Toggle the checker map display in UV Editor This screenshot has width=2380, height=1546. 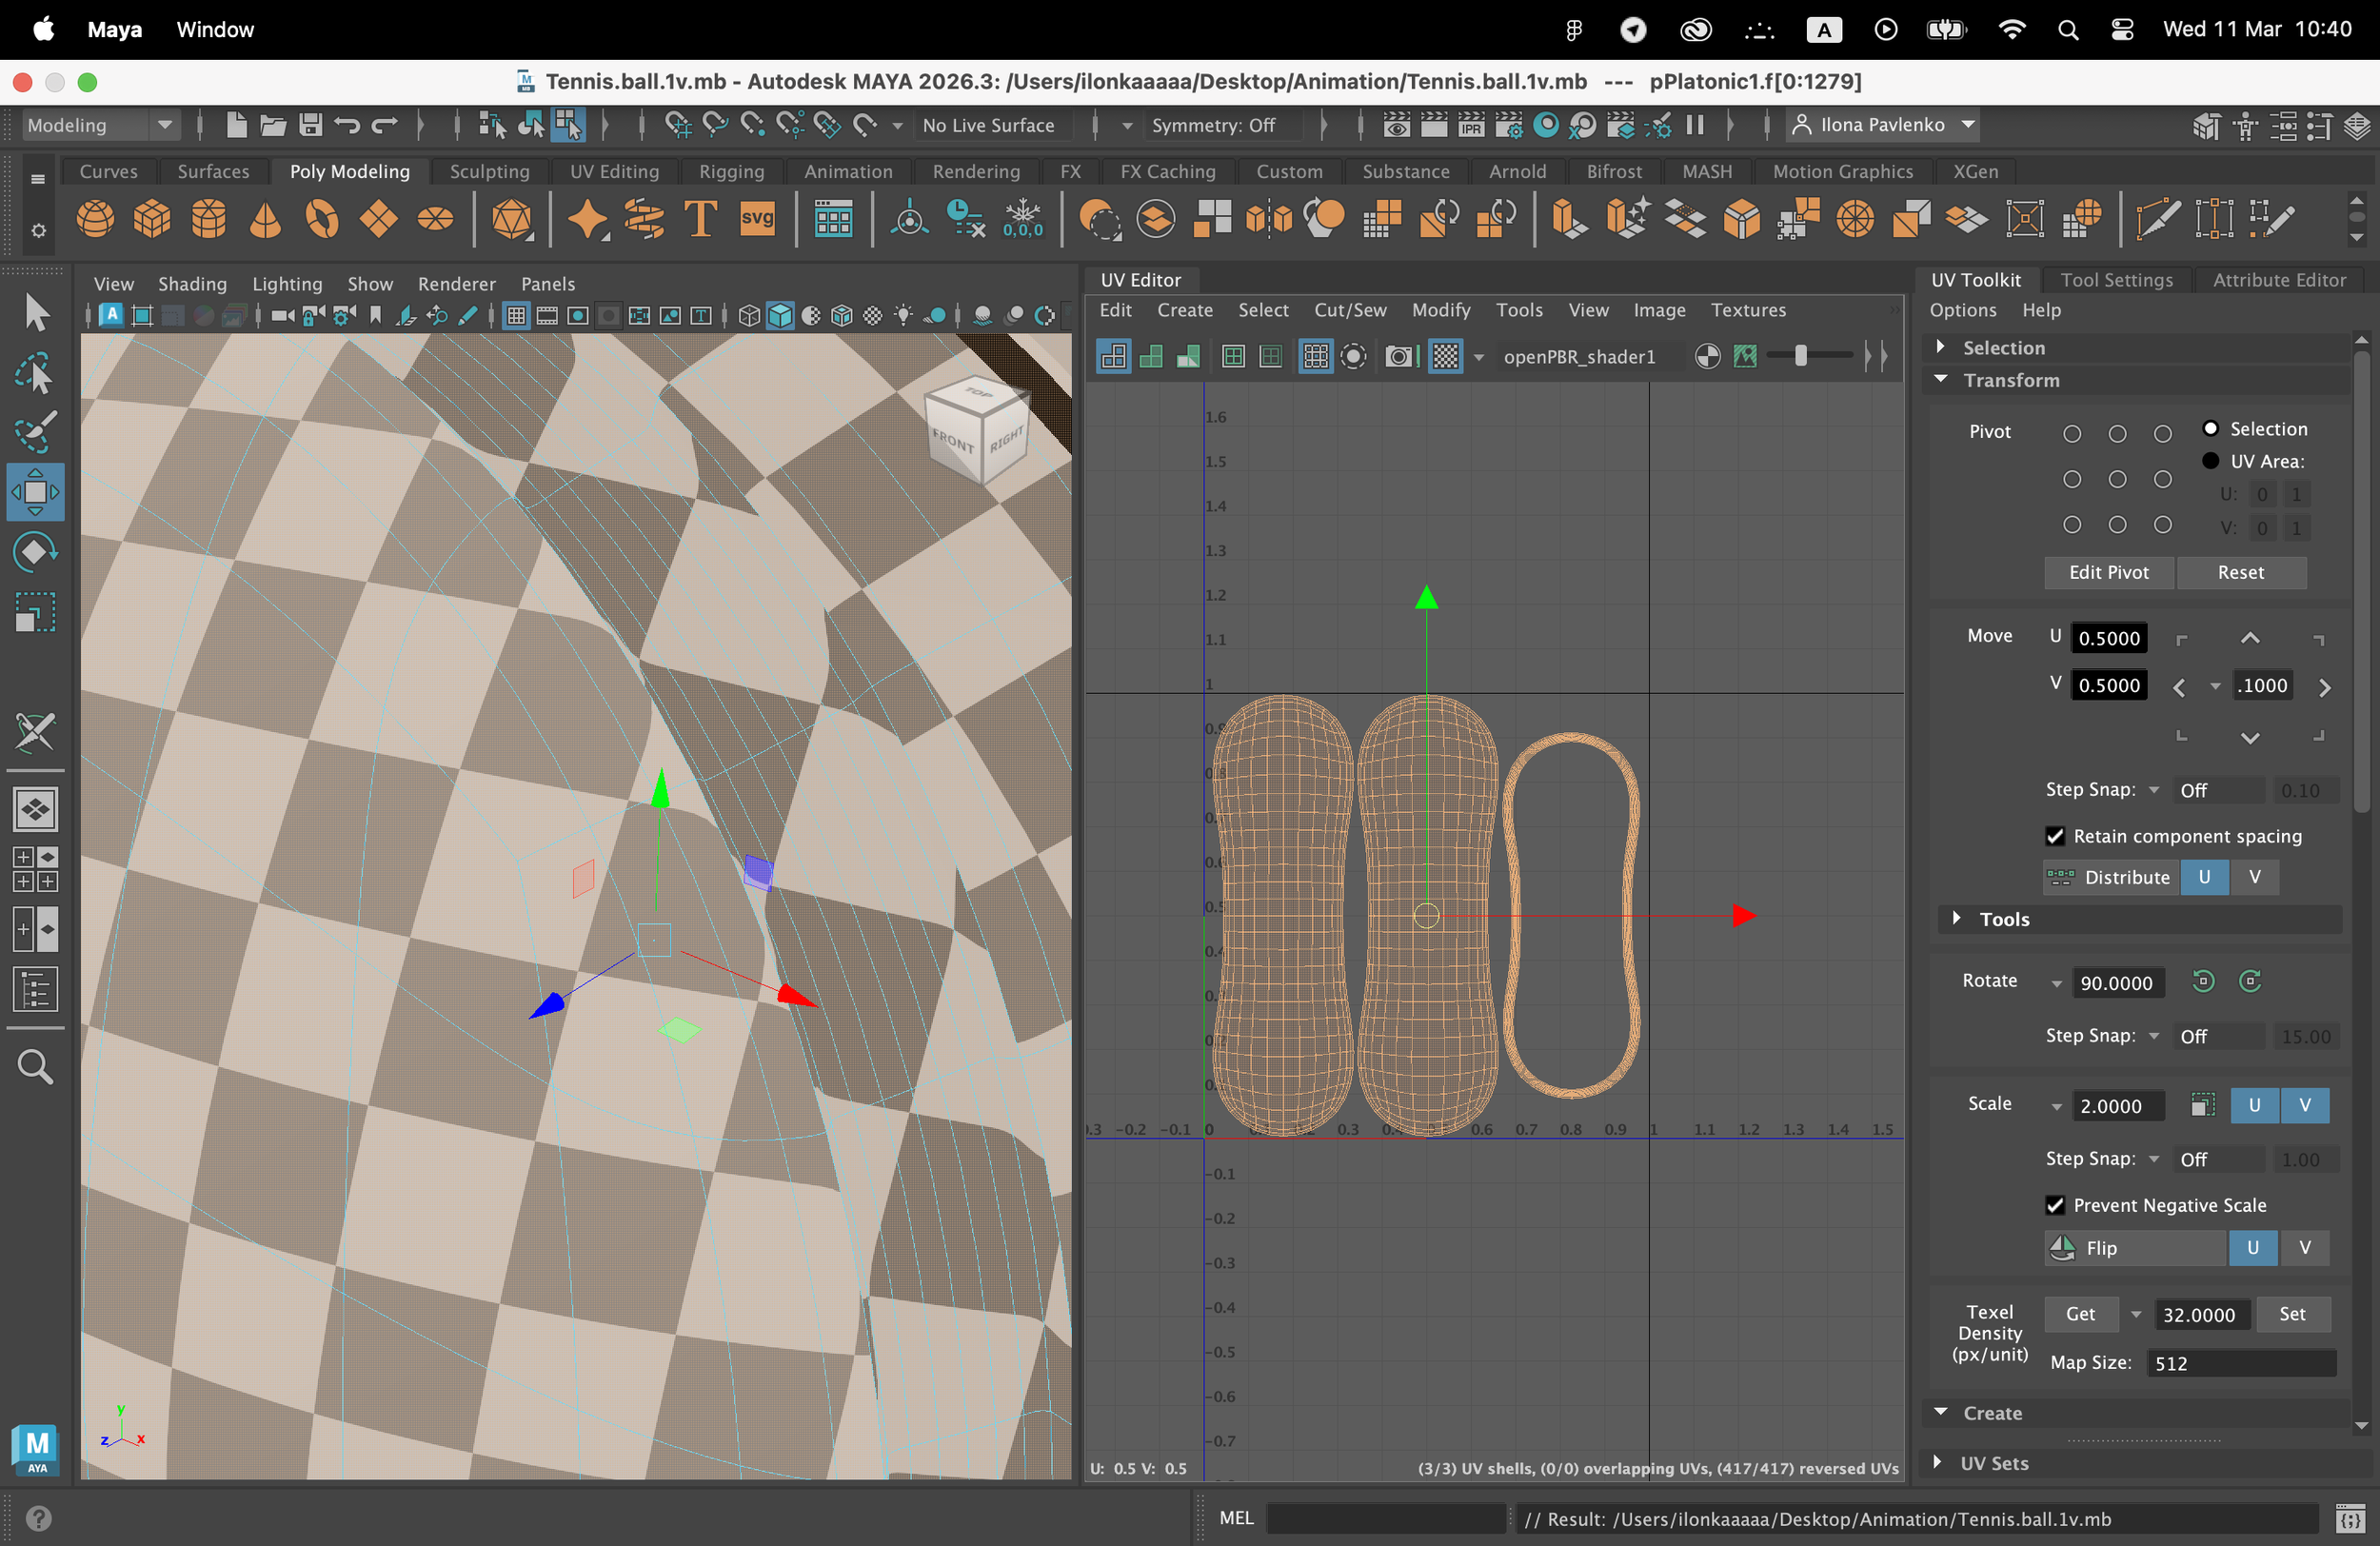[1443, 356]
